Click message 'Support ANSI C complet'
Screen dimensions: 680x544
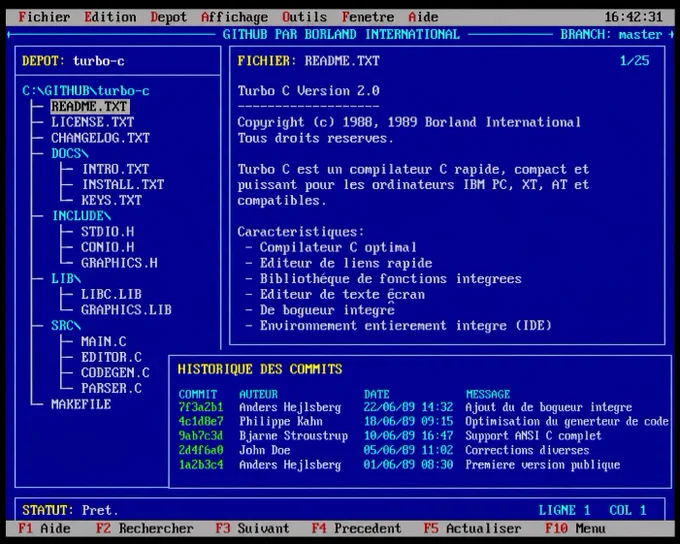click(x=533, y=436)
